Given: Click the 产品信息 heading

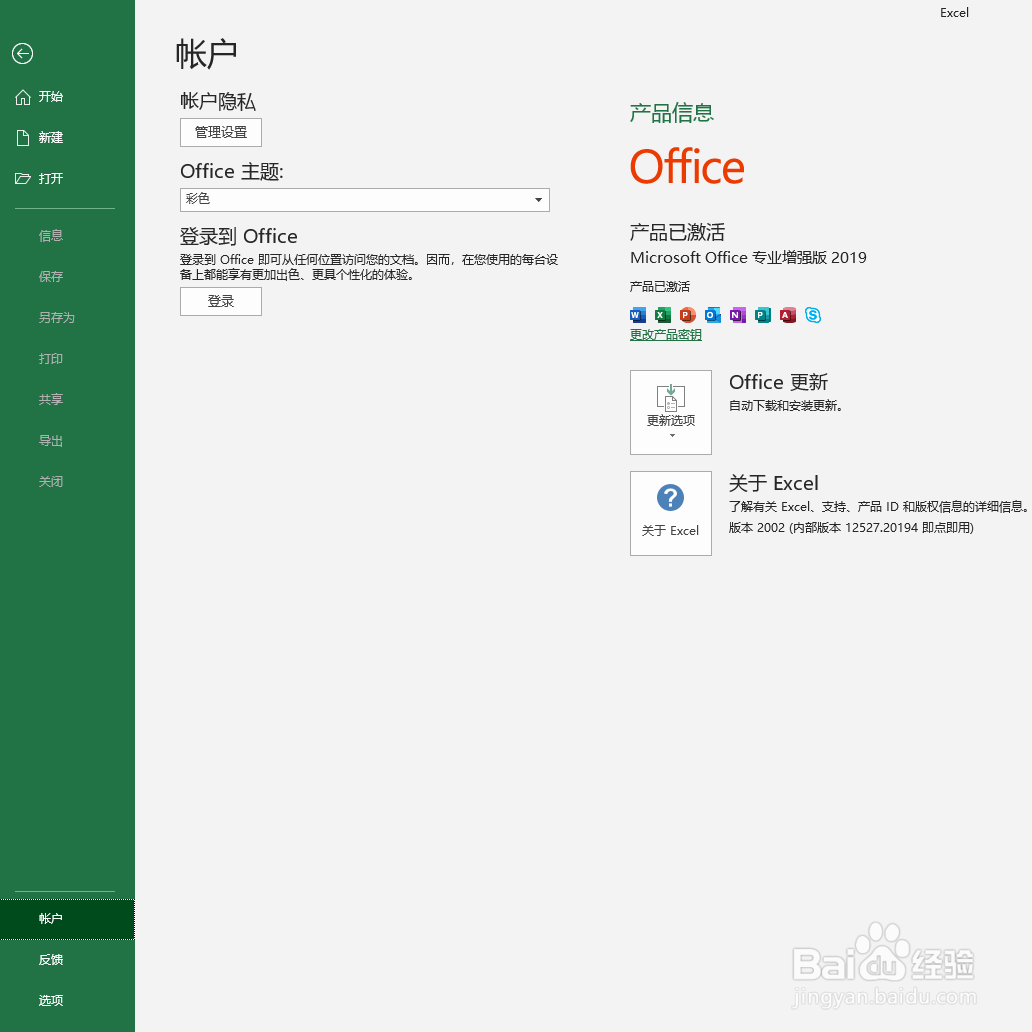Looking at the screenshot, I should [671, 113].
